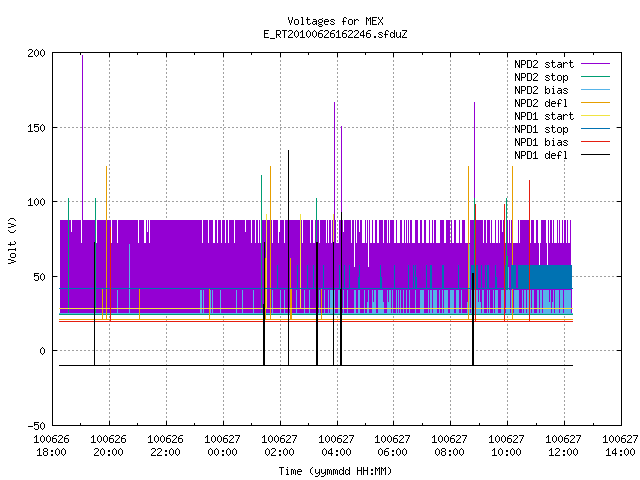Click the x-axis label 'Time (yymmdd HH:MM)'
The image size is (640, 480).
pyautogui.click(x=335, y=471)
